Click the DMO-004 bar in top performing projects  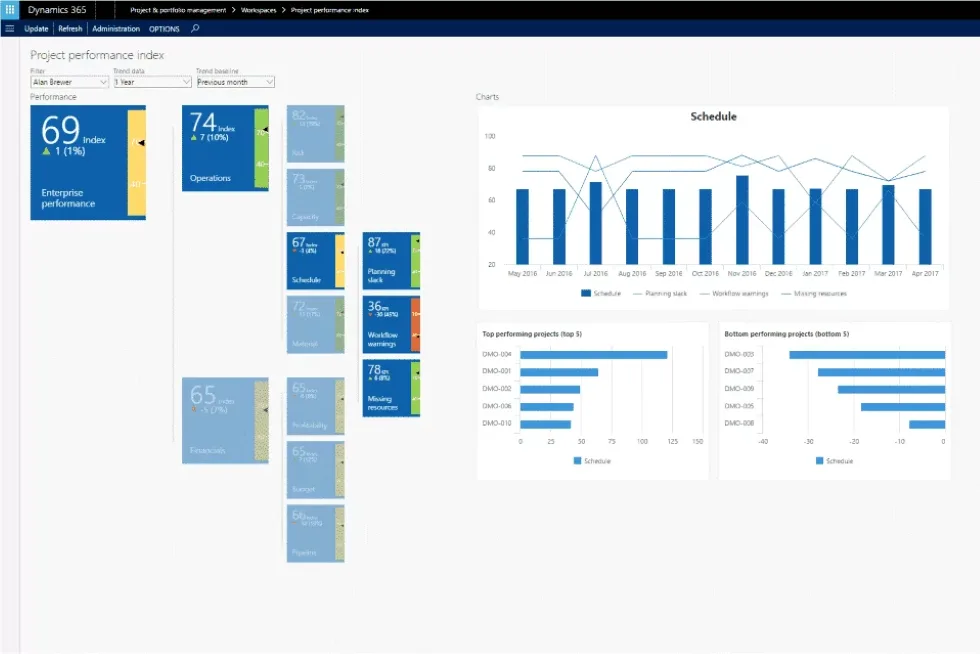point(594,355)
